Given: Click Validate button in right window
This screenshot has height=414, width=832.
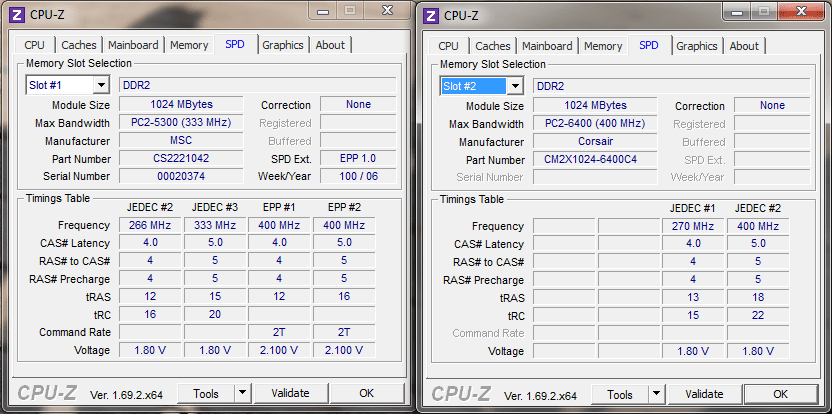Looking at the screenshot, I should pyautogui.click(x=704, y=394).
